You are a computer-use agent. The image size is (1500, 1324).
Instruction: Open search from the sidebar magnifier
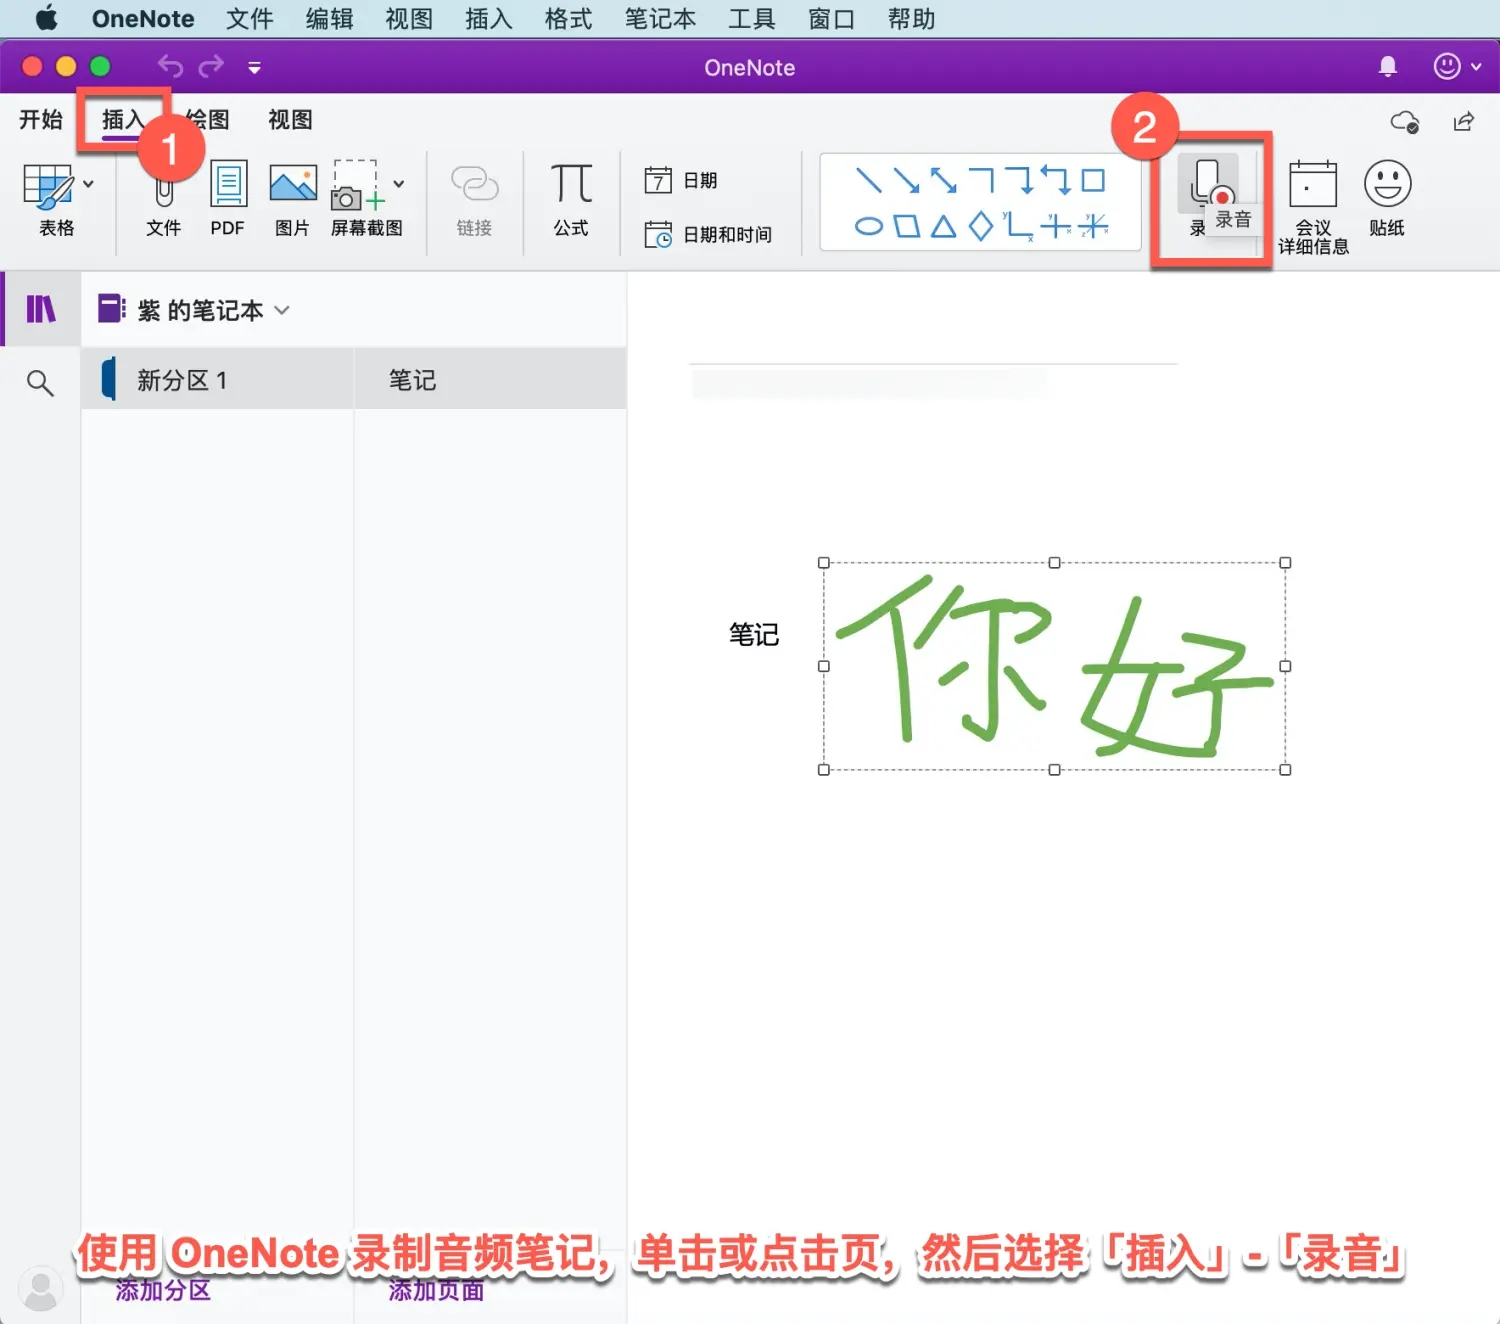point(39,382)
